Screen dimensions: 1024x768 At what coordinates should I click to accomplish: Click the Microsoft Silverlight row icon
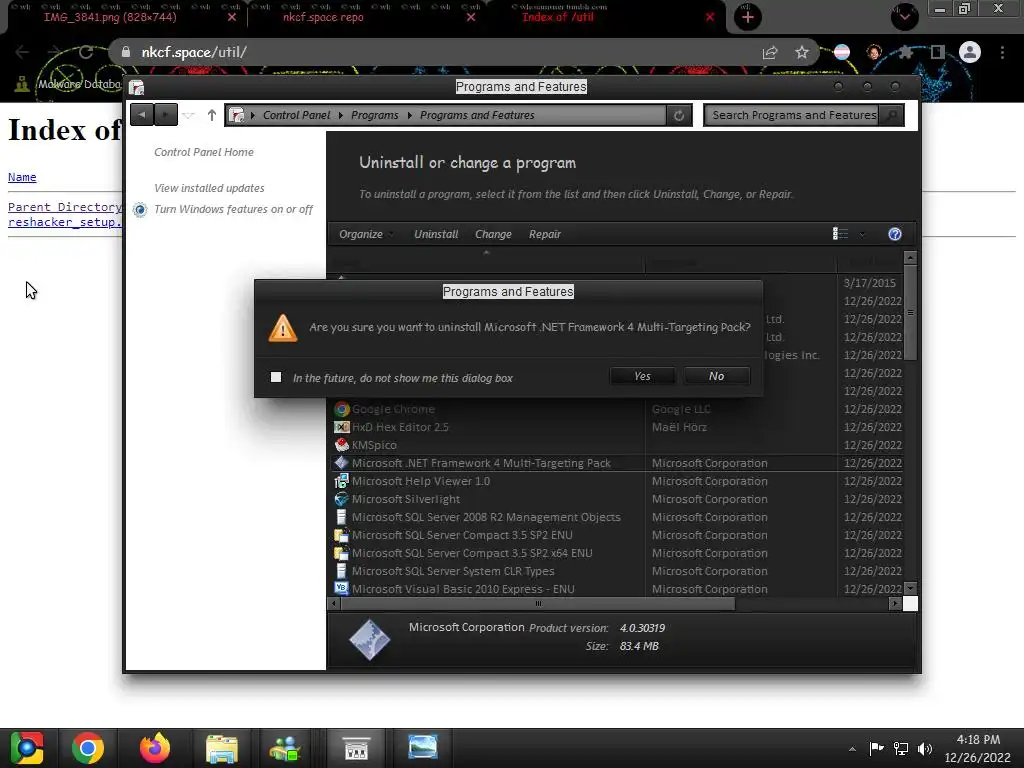342,499
